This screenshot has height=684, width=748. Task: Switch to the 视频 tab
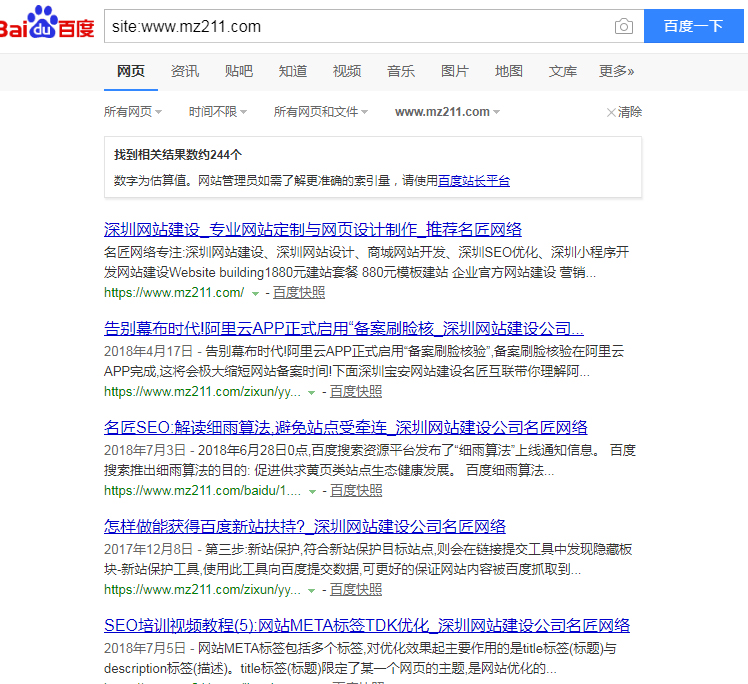[346, 71]
